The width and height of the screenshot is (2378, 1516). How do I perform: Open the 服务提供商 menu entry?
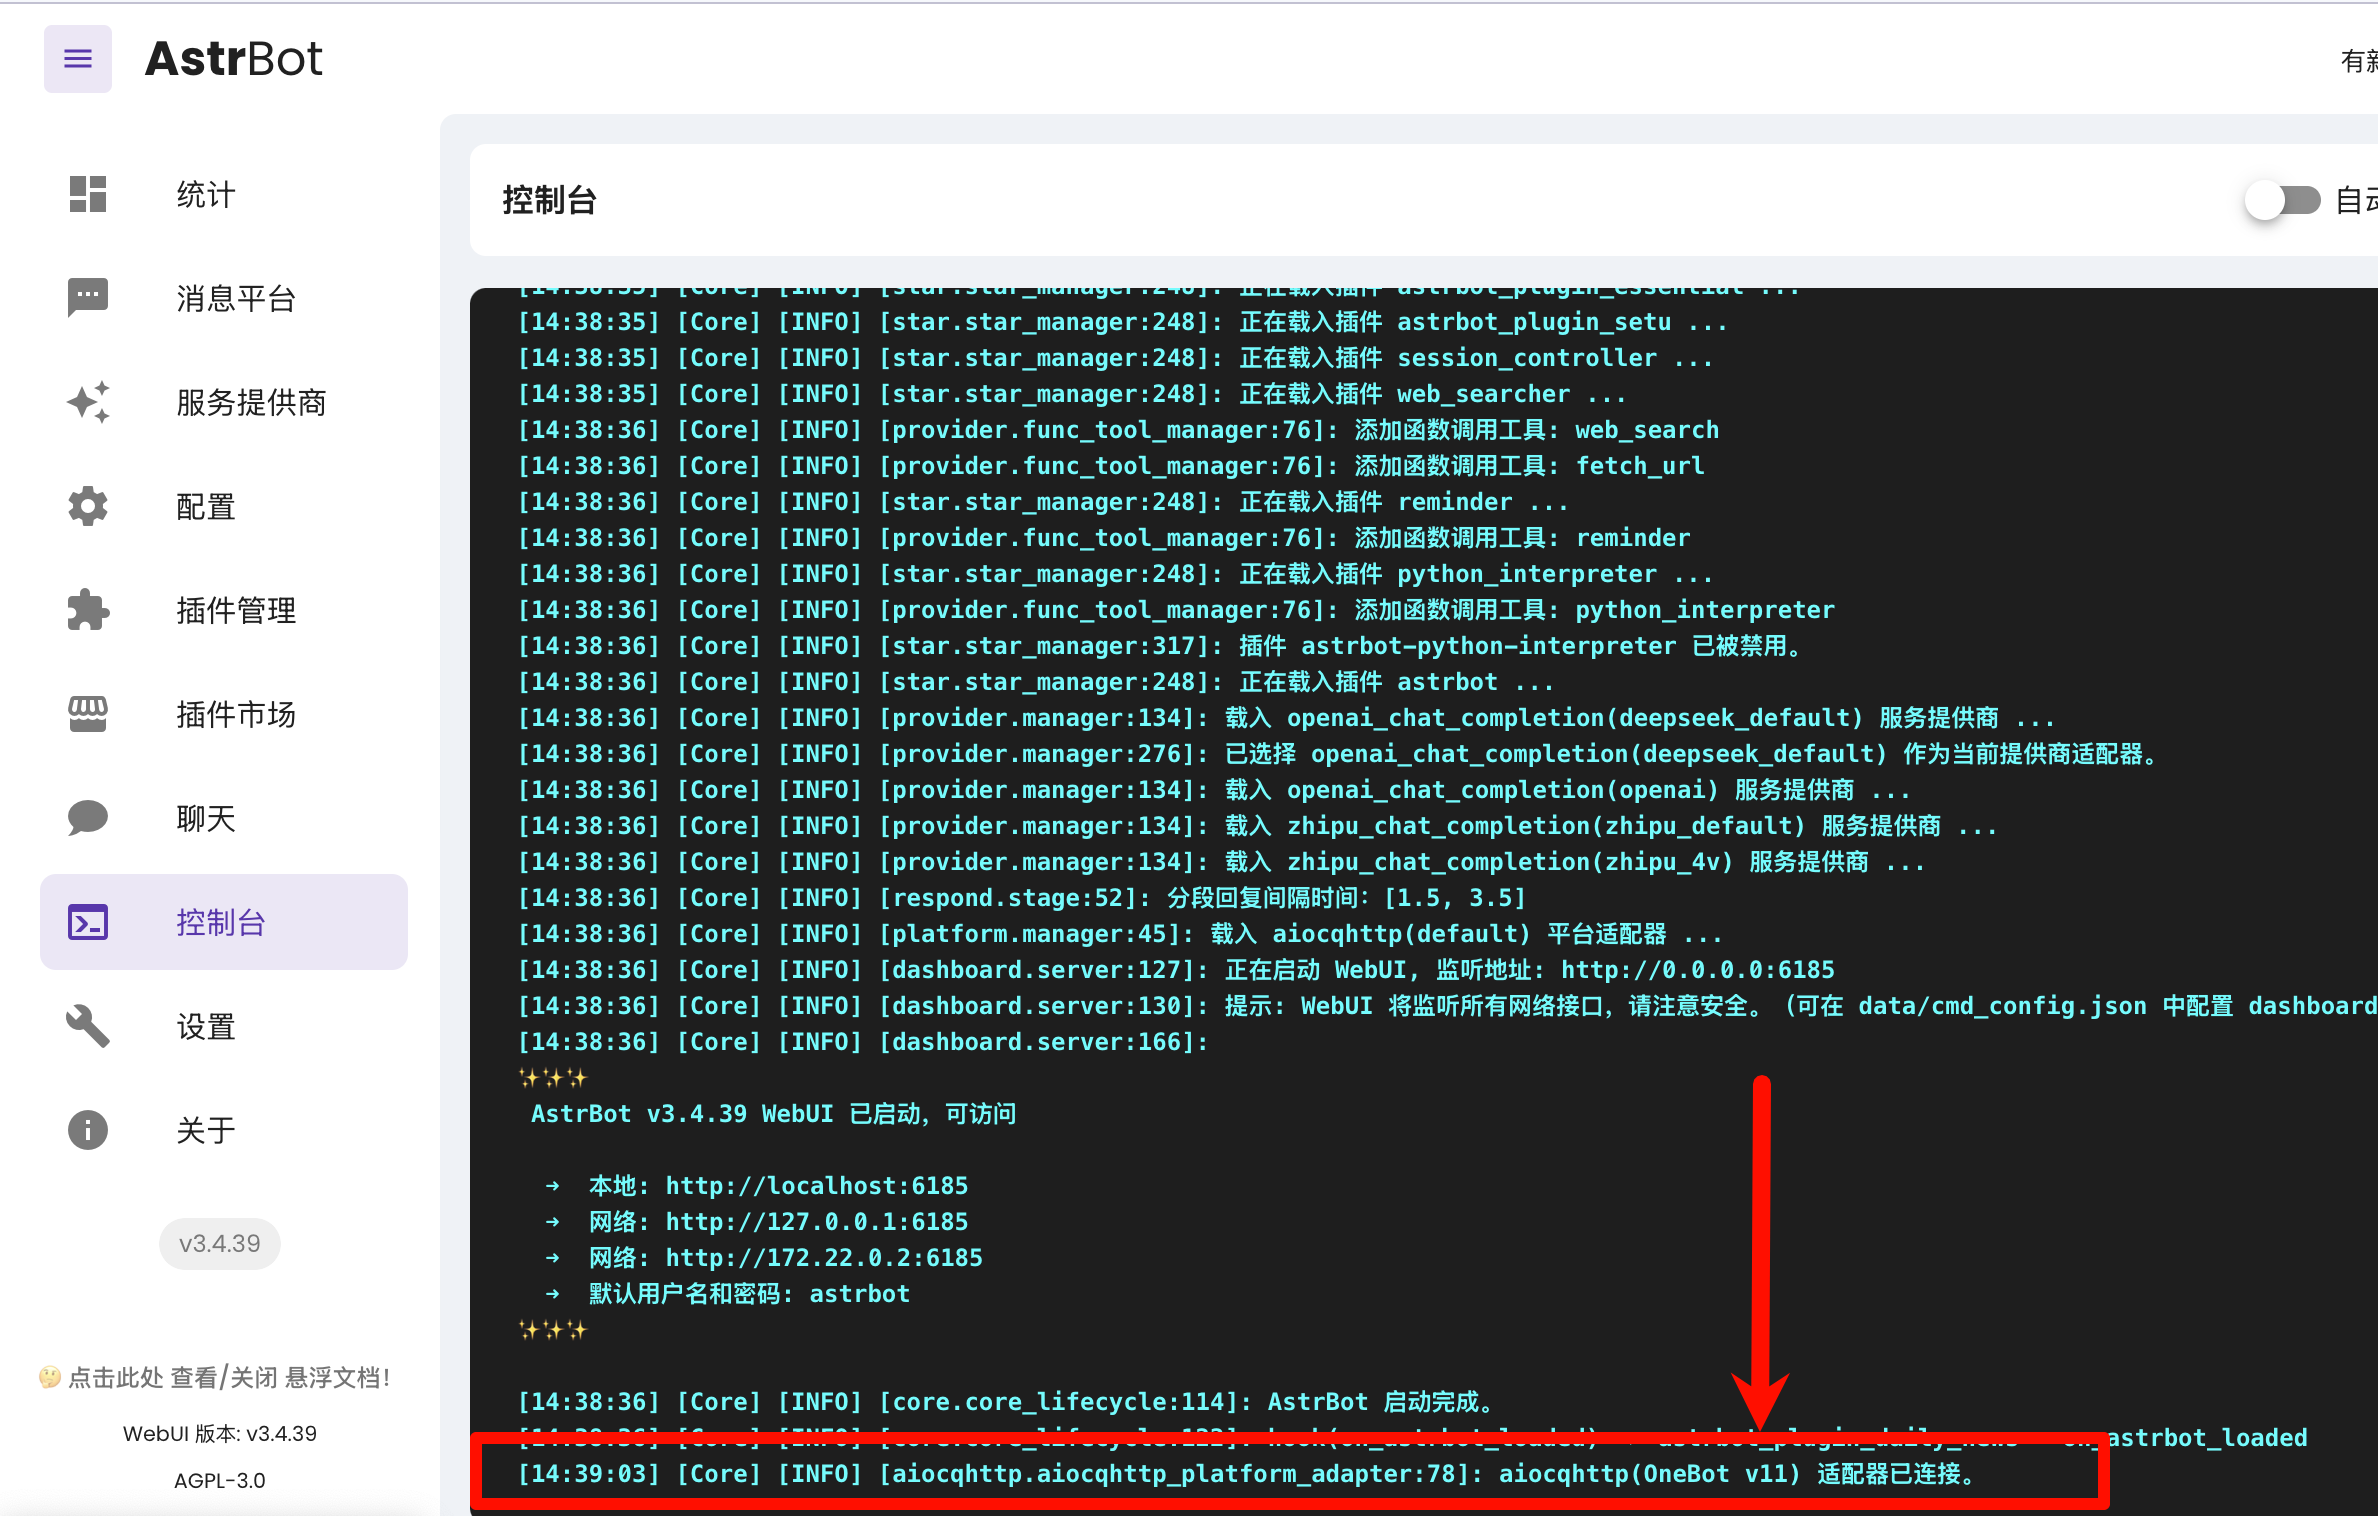pyautogui.click(x=251, y=402)
